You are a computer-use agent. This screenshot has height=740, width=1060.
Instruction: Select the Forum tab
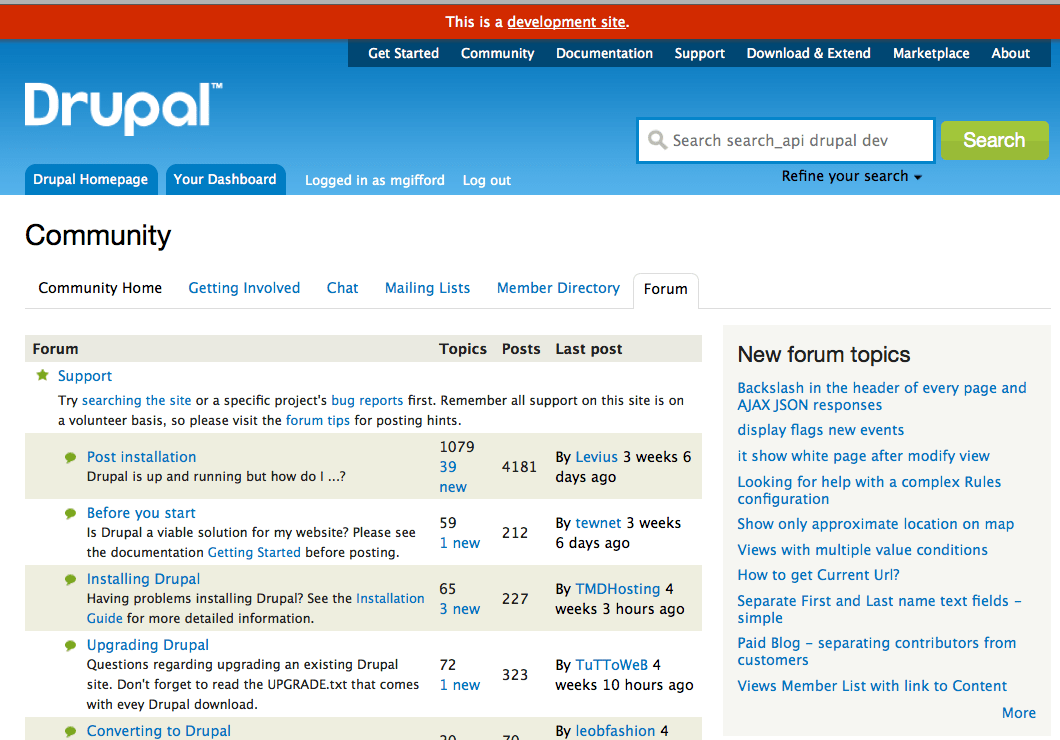tap(666, 289)
